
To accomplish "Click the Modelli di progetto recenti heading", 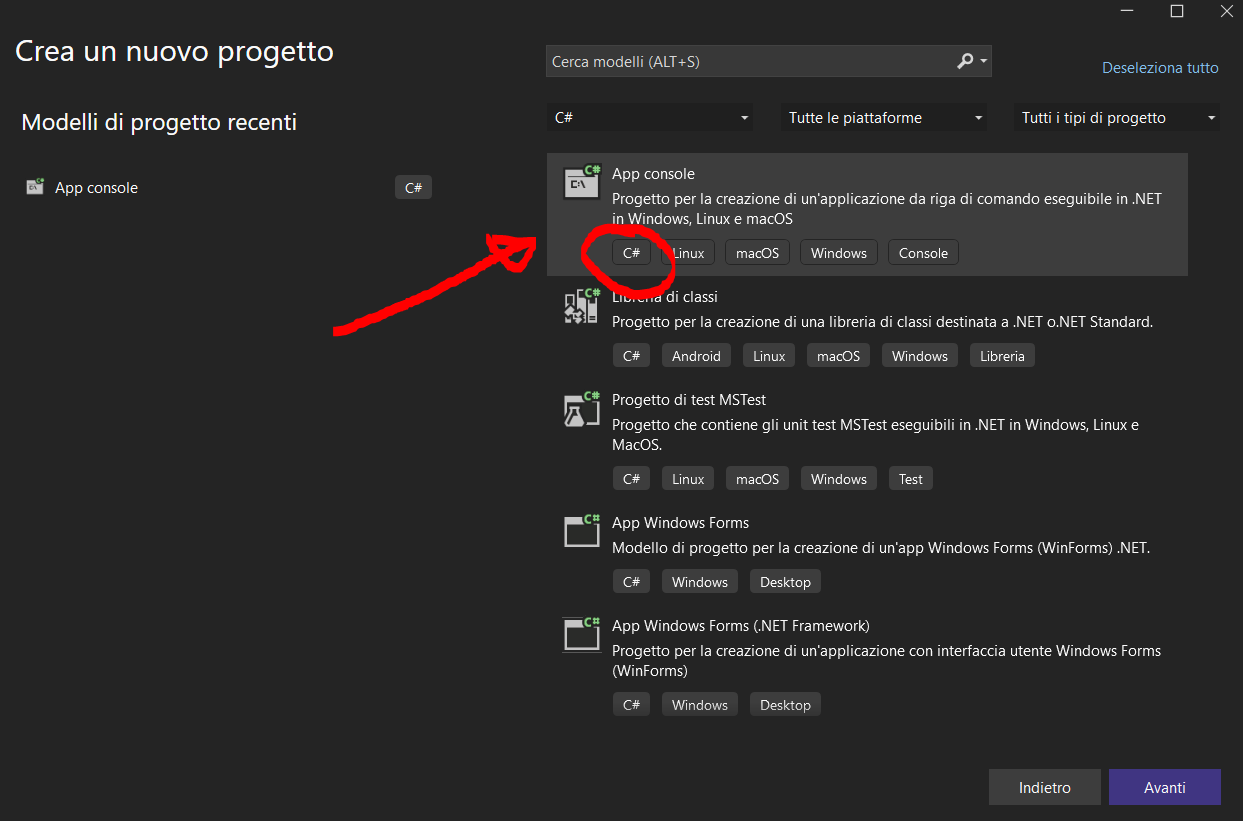I will (x=159, y=123).
